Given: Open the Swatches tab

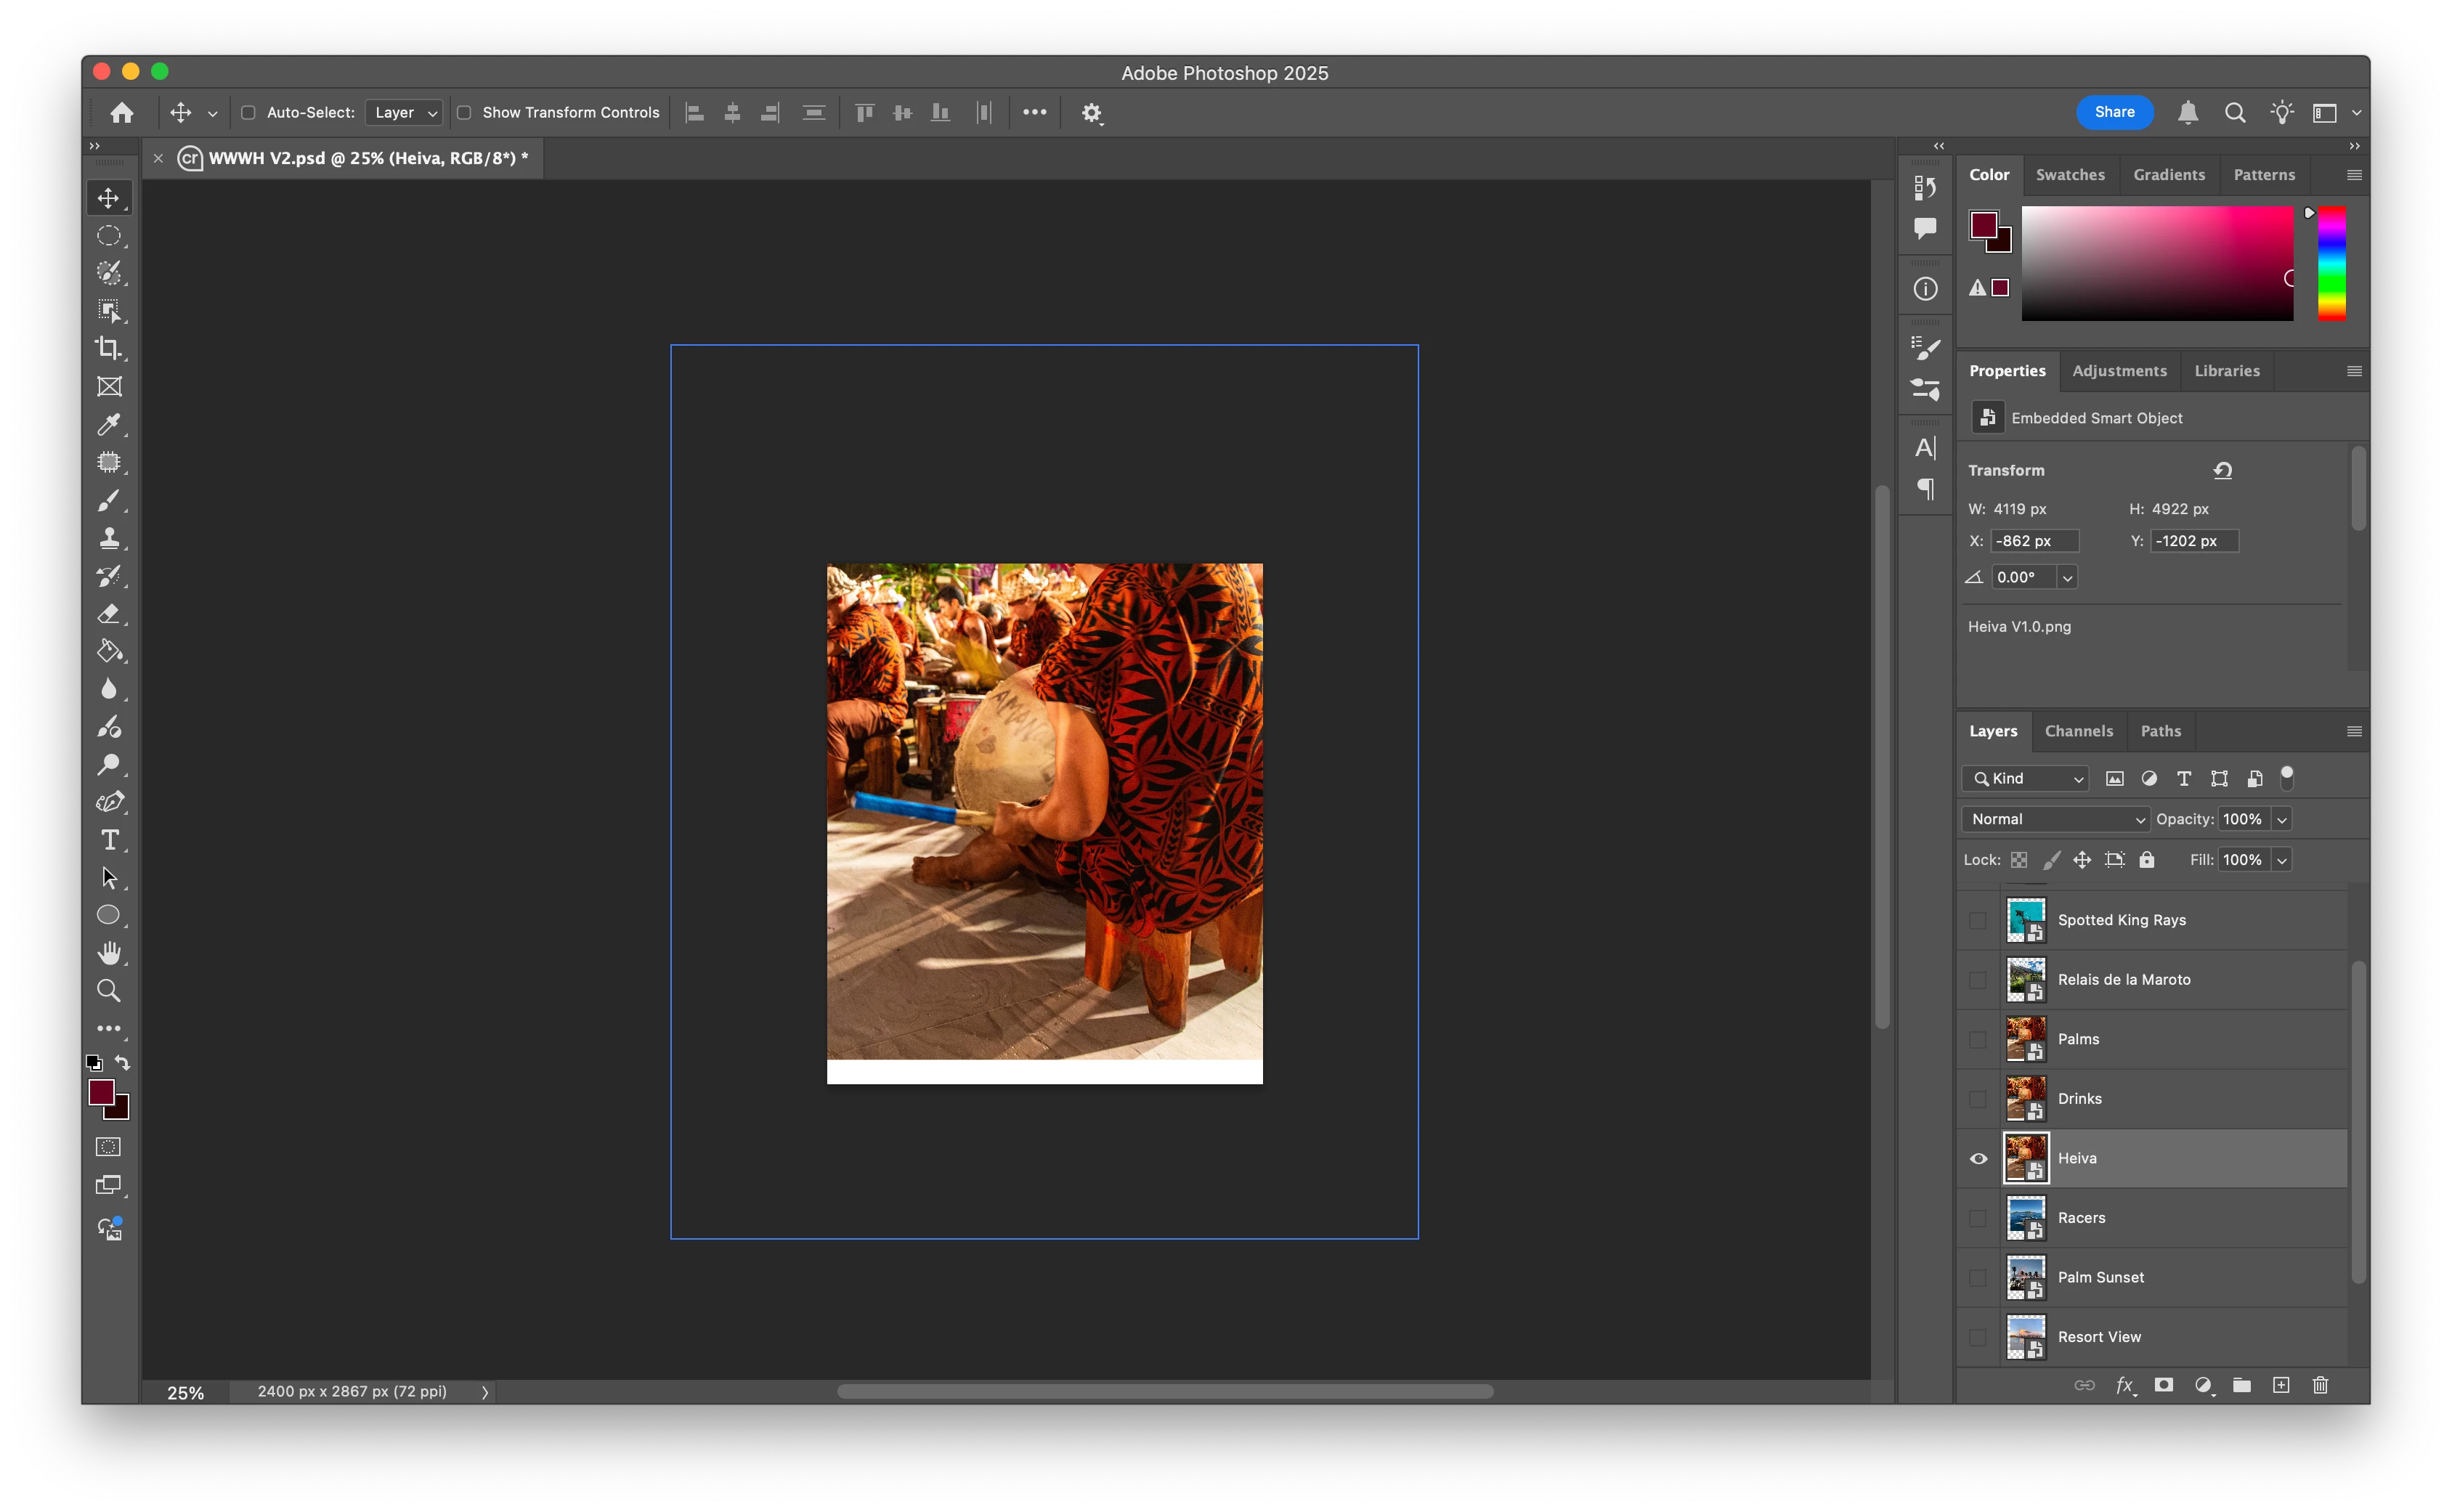Looking at the screenshot, I should coord(2069,175).
